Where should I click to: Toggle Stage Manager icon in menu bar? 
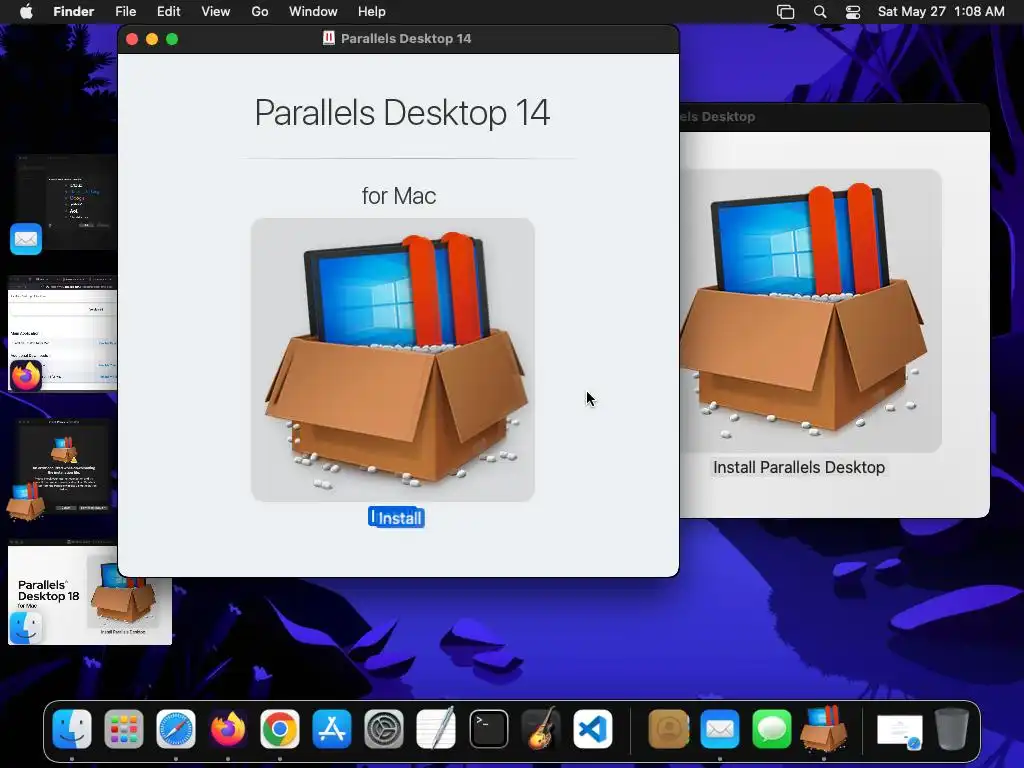pyautogui.click(x=786, y=12)
